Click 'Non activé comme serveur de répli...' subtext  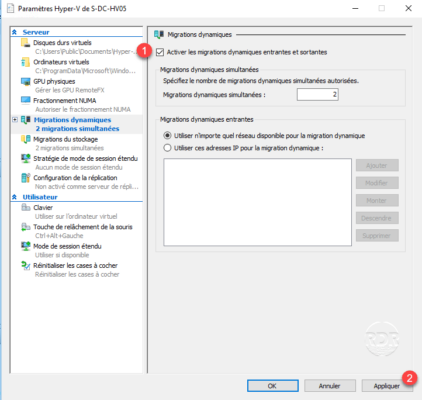point(87,187)
